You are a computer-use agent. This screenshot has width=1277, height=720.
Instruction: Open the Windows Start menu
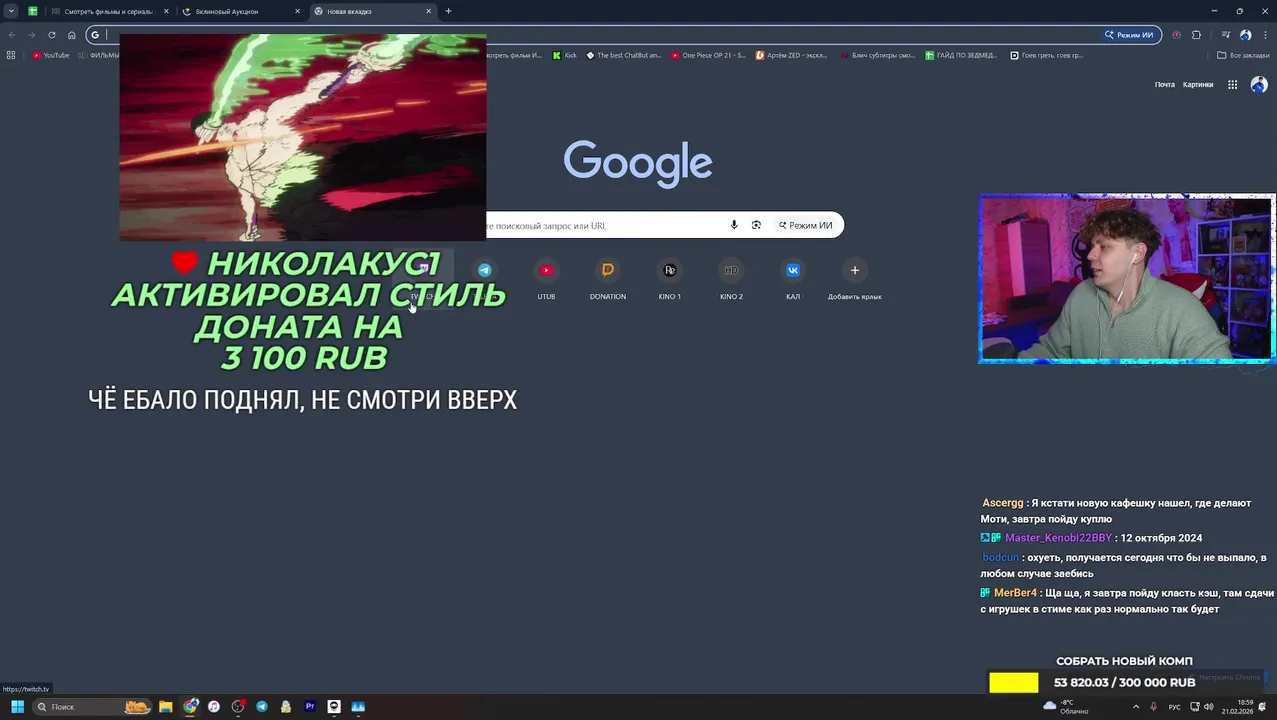coord(17,707)
